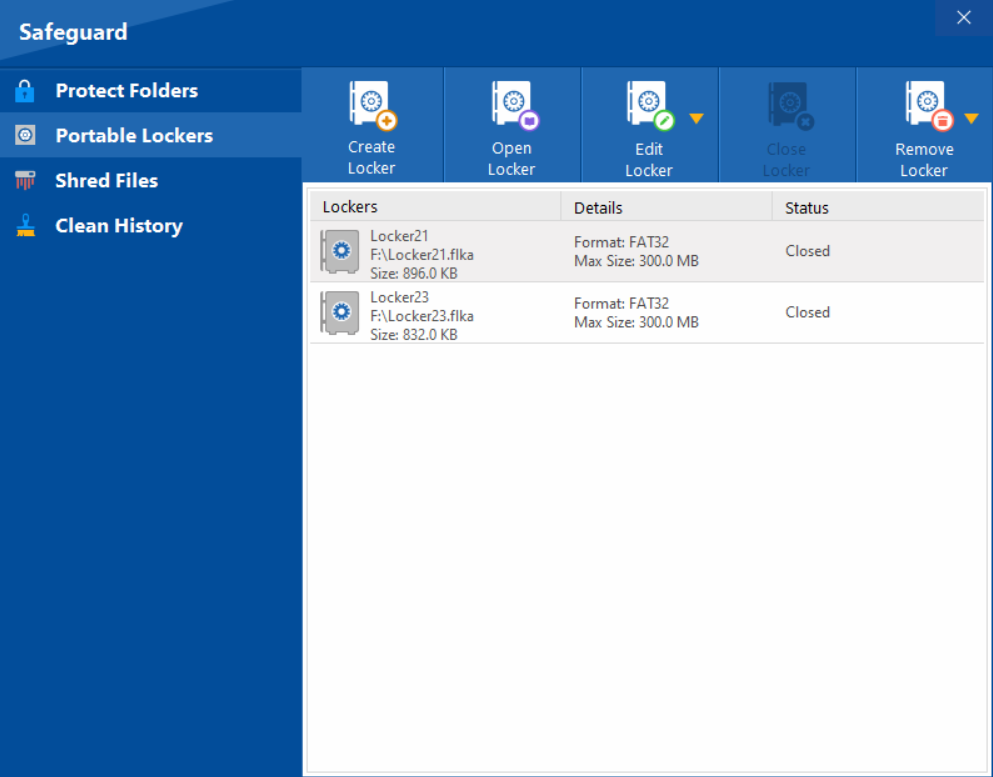This screenshot has height=777, width=993.
Task: Open the Protect Folders section
Action: click(151, 91)
